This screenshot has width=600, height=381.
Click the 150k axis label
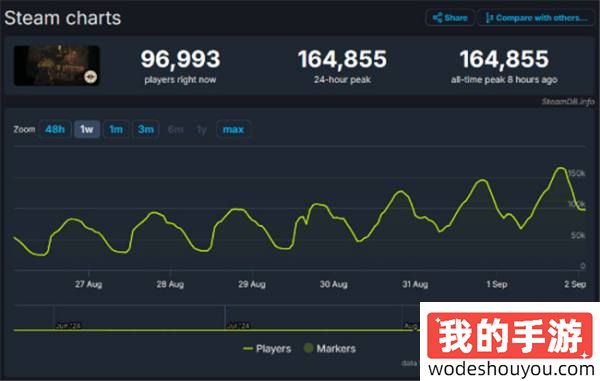click(x=577, y=173)
